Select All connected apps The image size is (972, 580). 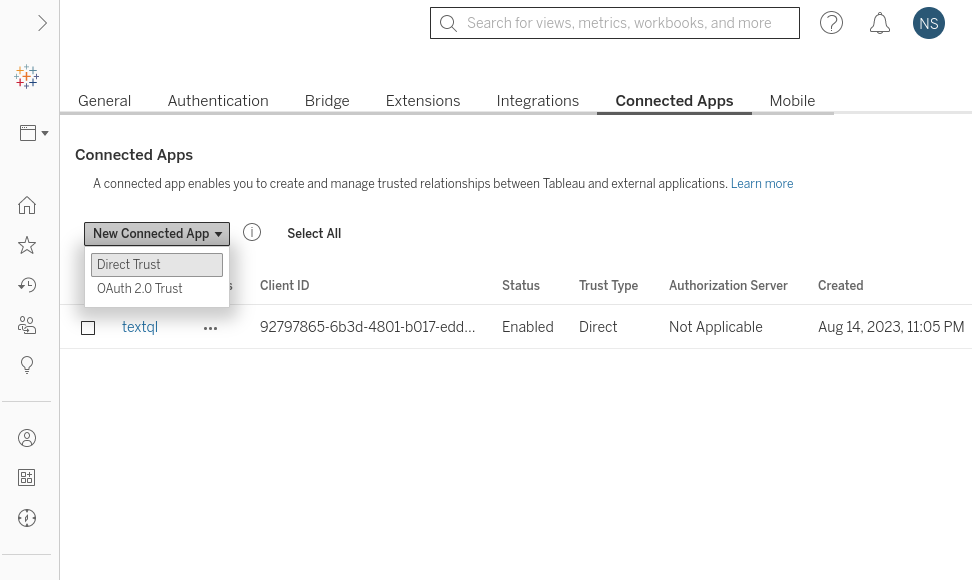[313, 233]
